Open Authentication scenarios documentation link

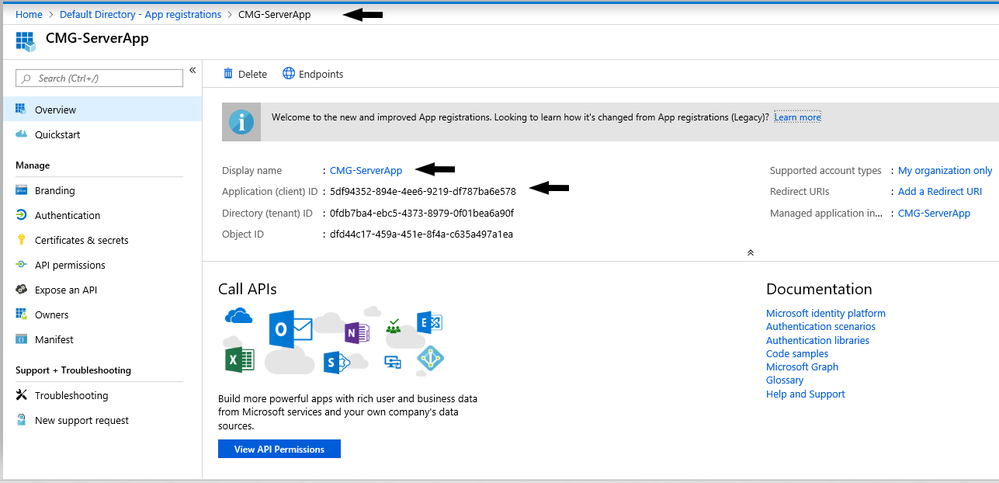tap(821, 326)
